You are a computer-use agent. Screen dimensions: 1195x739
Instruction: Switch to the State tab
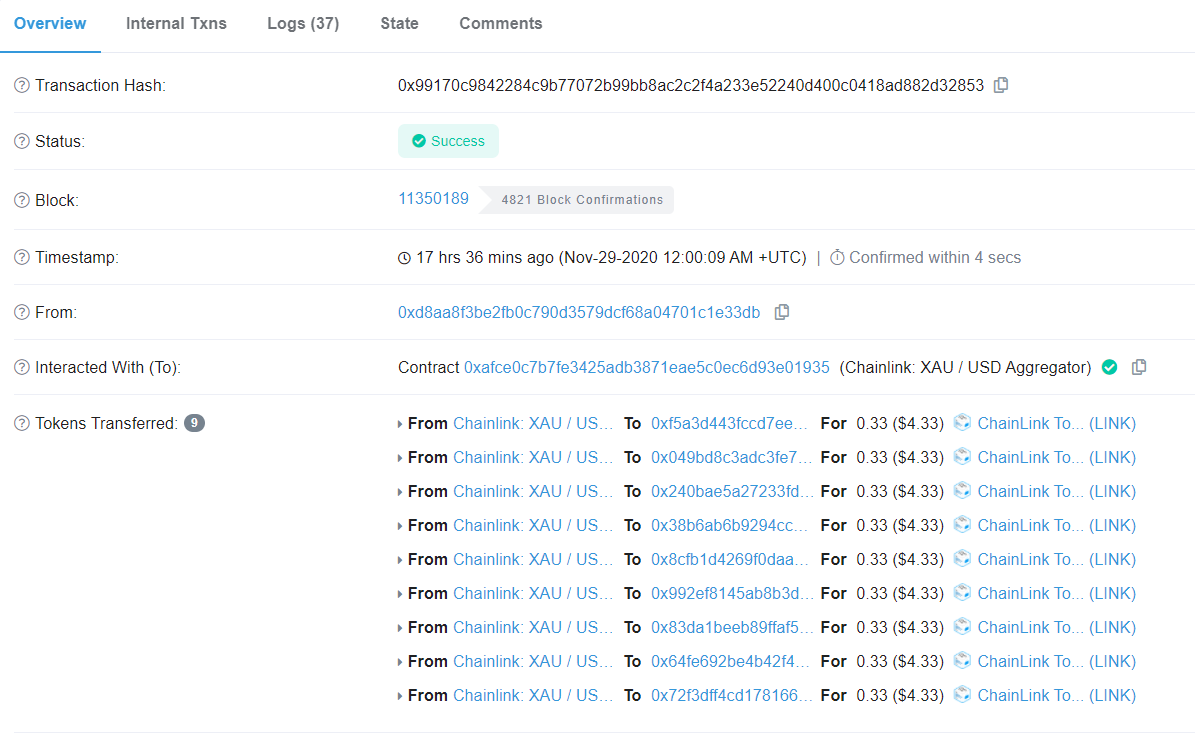(399, 24)
